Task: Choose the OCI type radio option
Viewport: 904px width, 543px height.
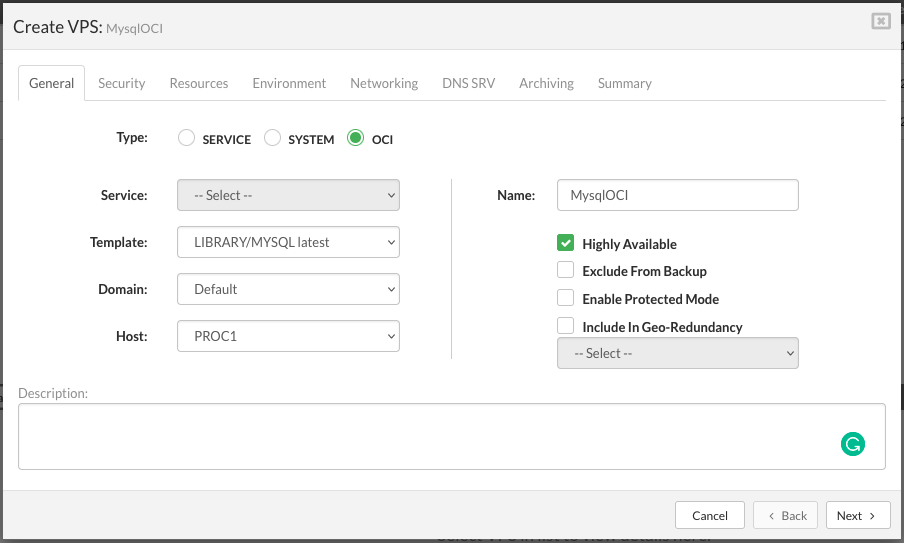Action: [x=355, y=139]
